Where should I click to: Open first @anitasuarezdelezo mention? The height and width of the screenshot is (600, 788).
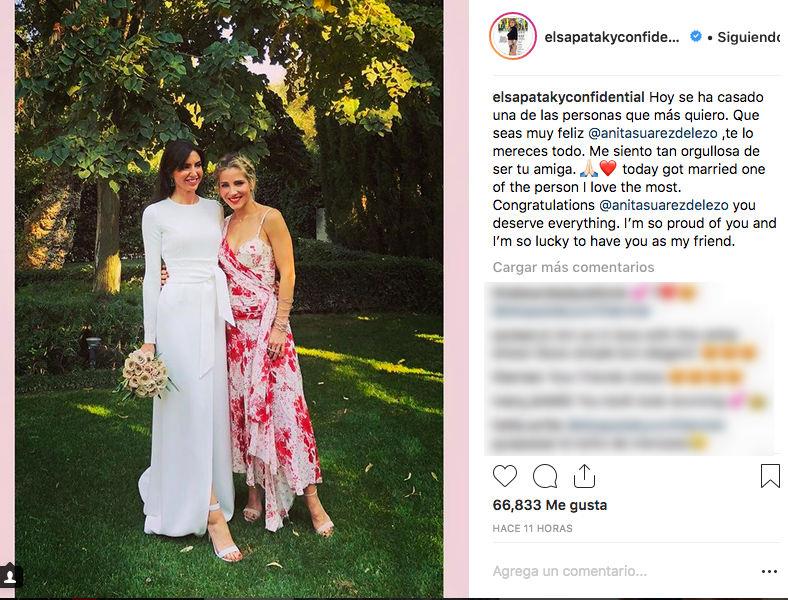(x=652, y=133)
